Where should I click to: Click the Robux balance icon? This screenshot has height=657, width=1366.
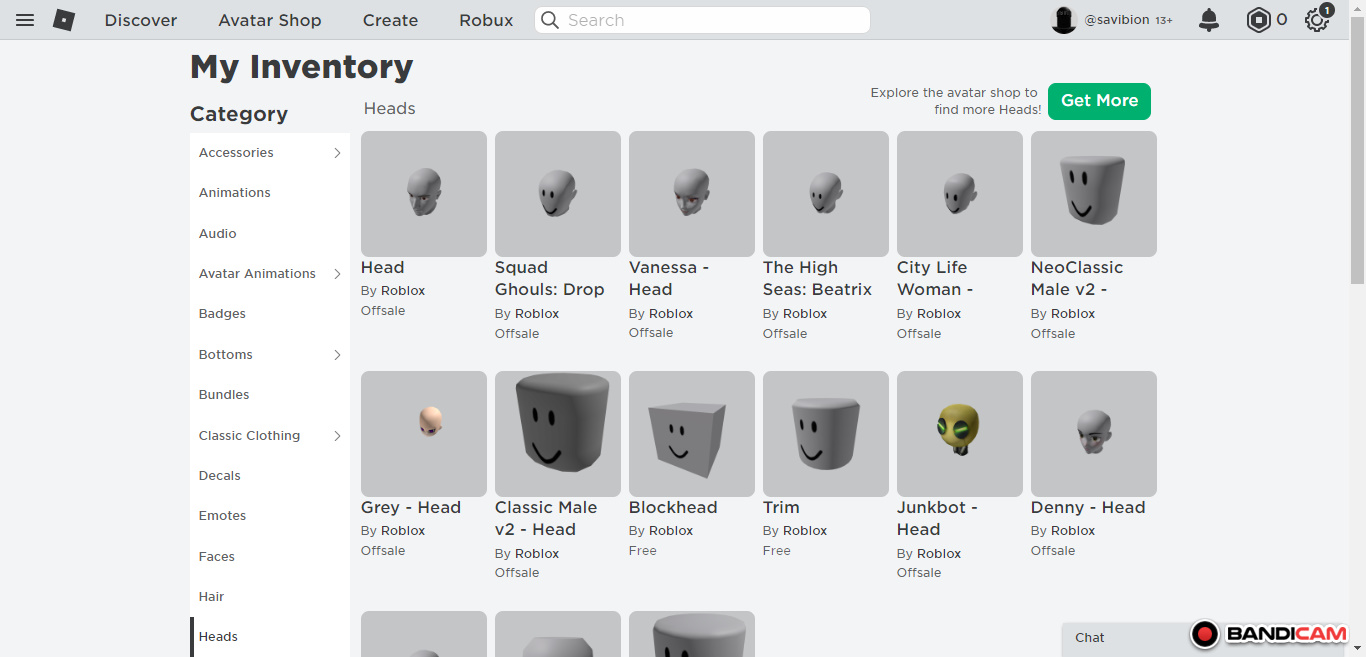pyautogui.click(x=1258, y=20)
